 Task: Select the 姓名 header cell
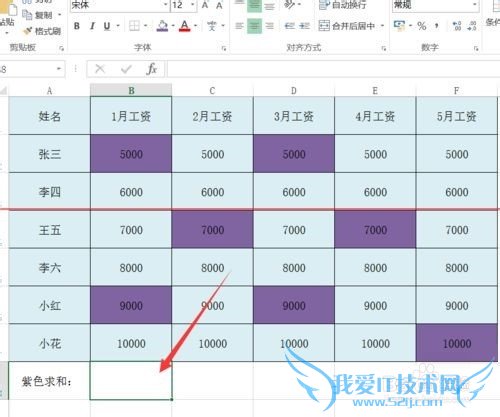click(x=49, y=116)
